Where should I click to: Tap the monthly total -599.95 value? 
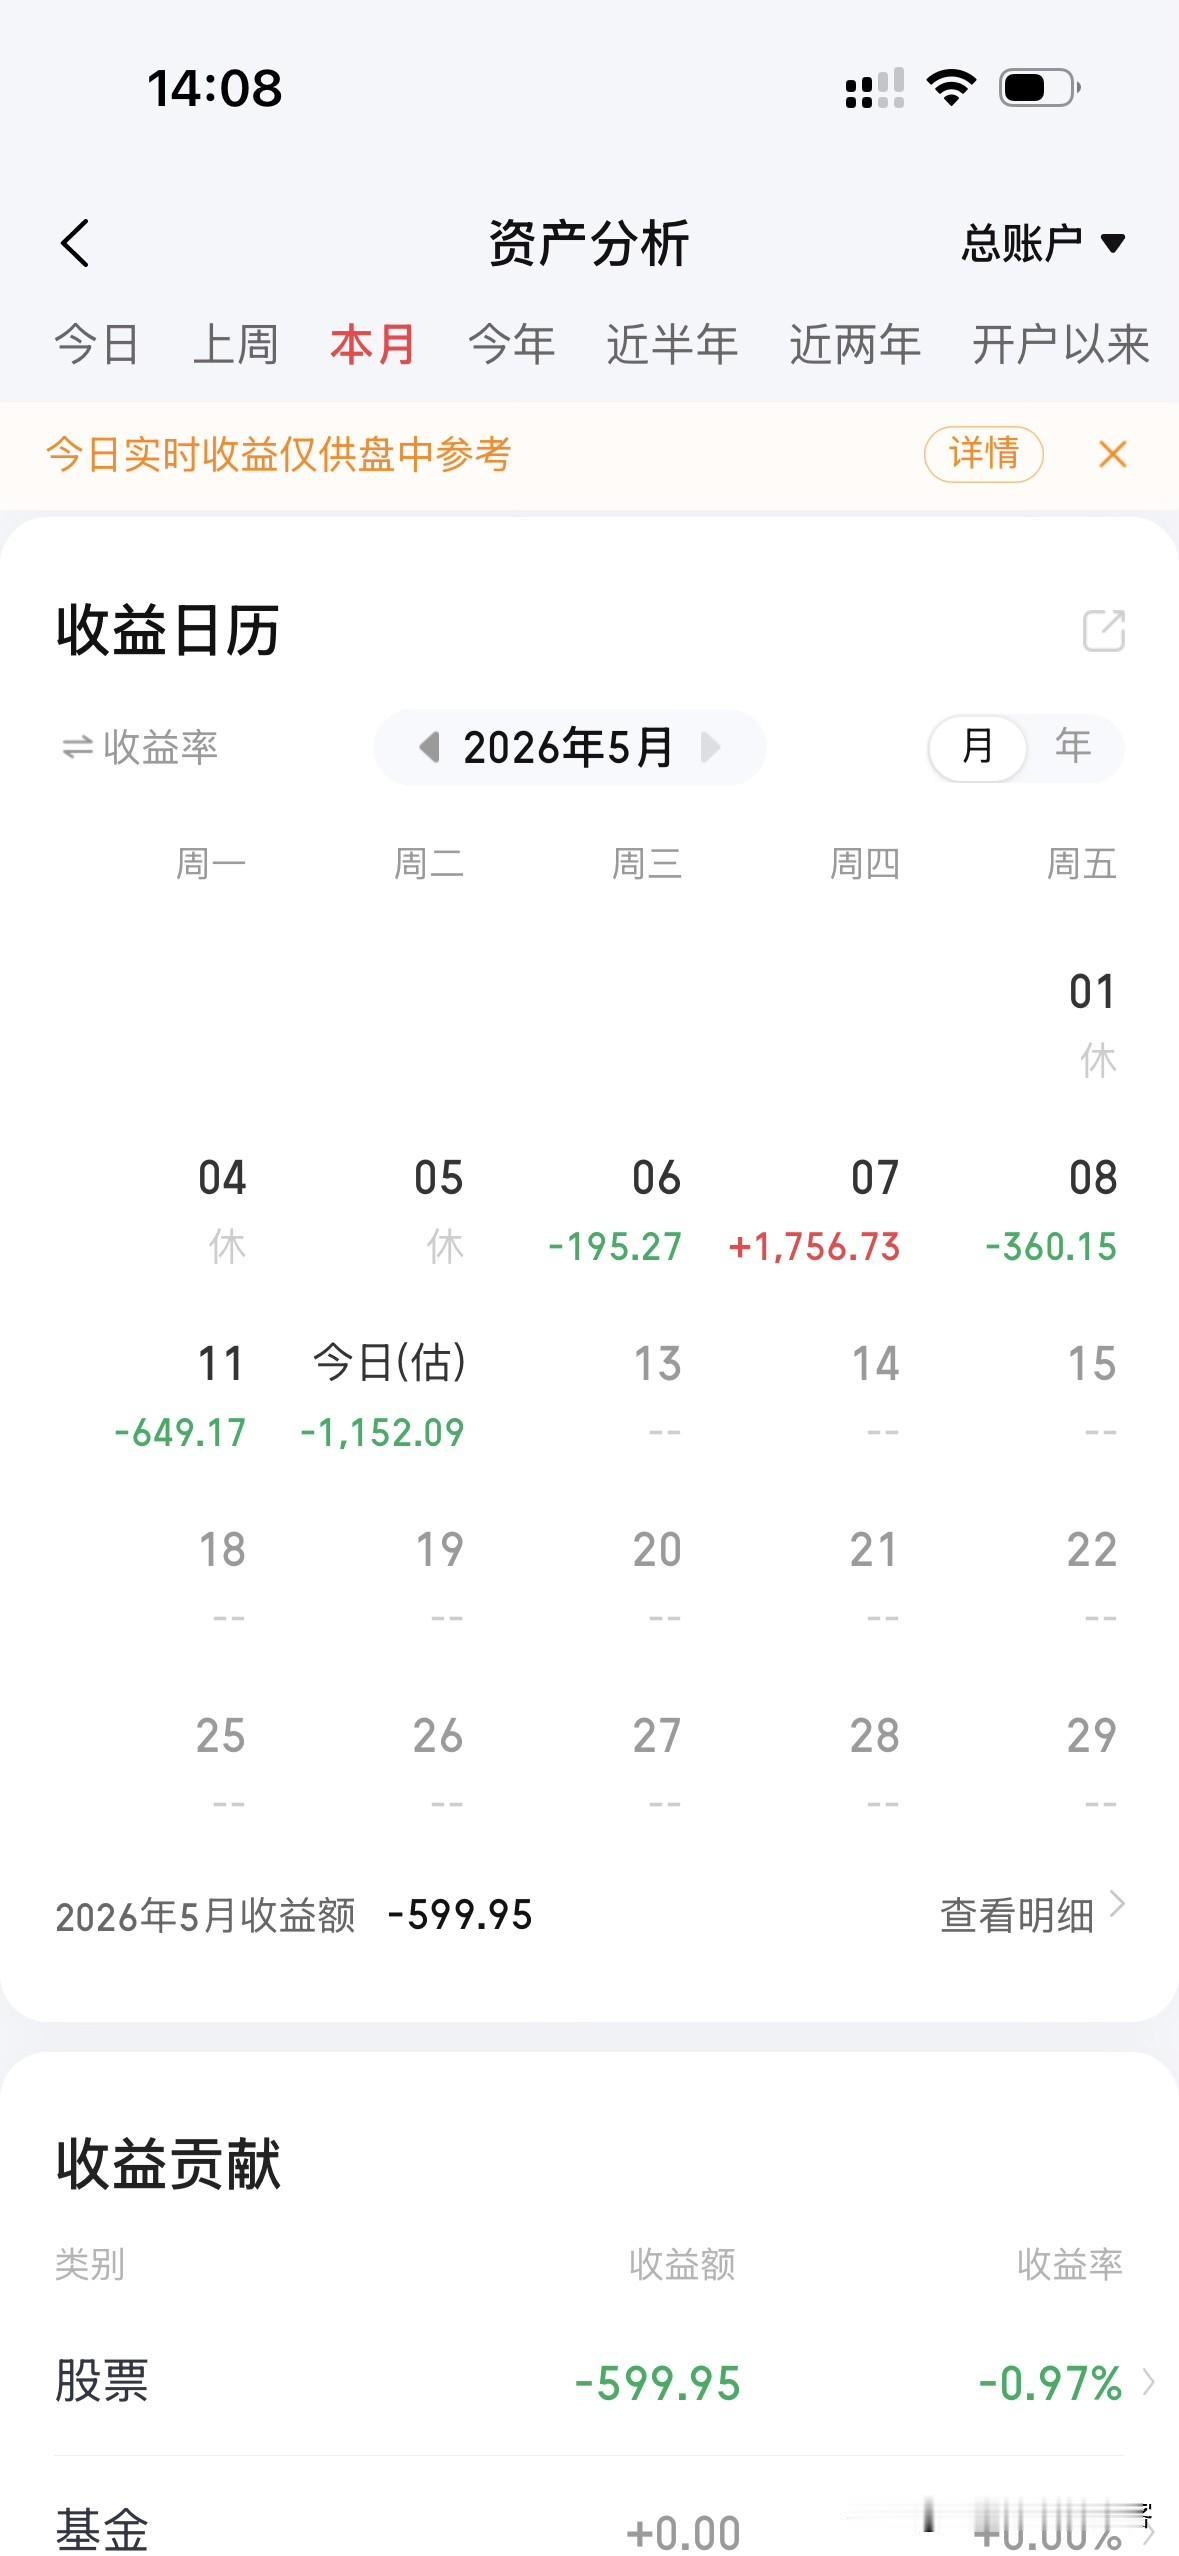pos(460,1915)
